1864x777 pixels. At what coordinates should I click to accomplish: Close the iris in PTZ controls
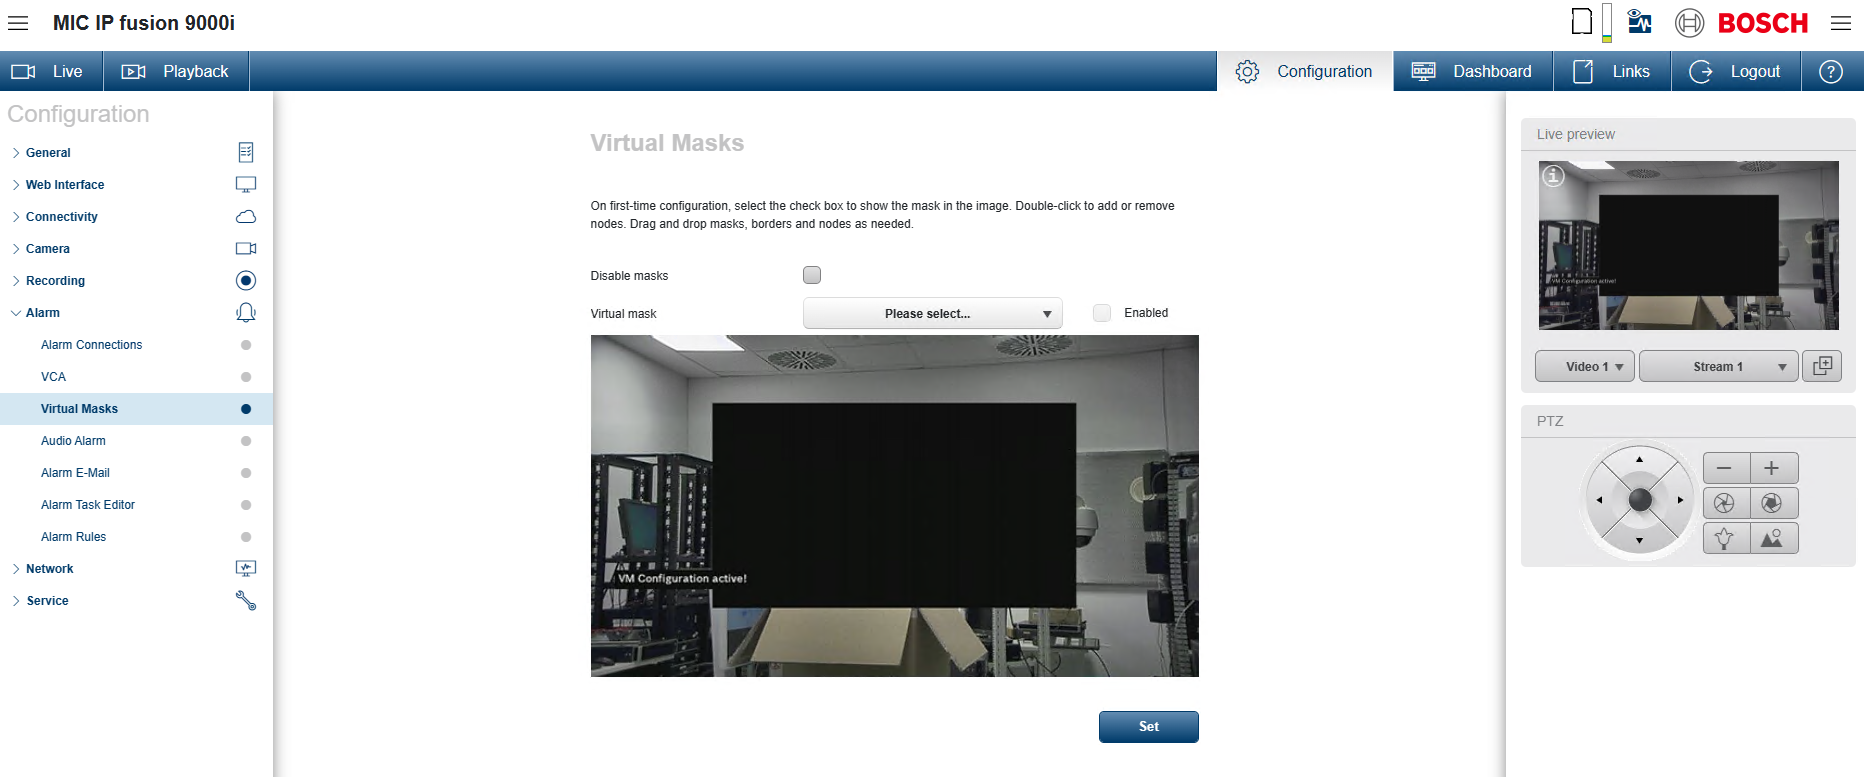[x=1726, y=503]
